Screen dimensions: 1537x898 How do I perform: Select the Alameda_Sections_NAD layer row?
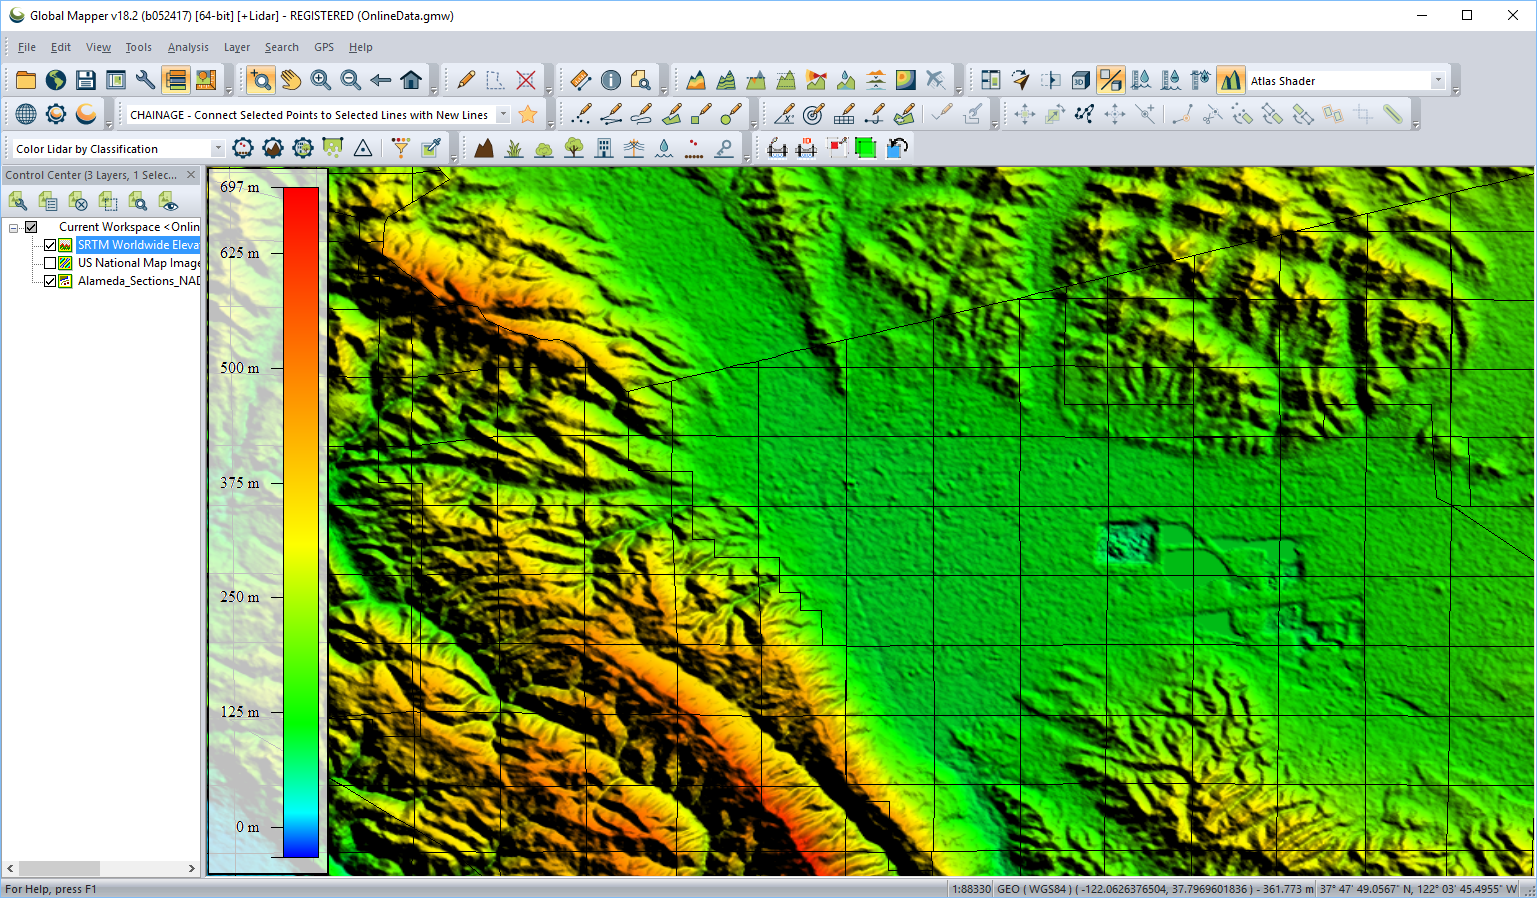click(139, 281)
